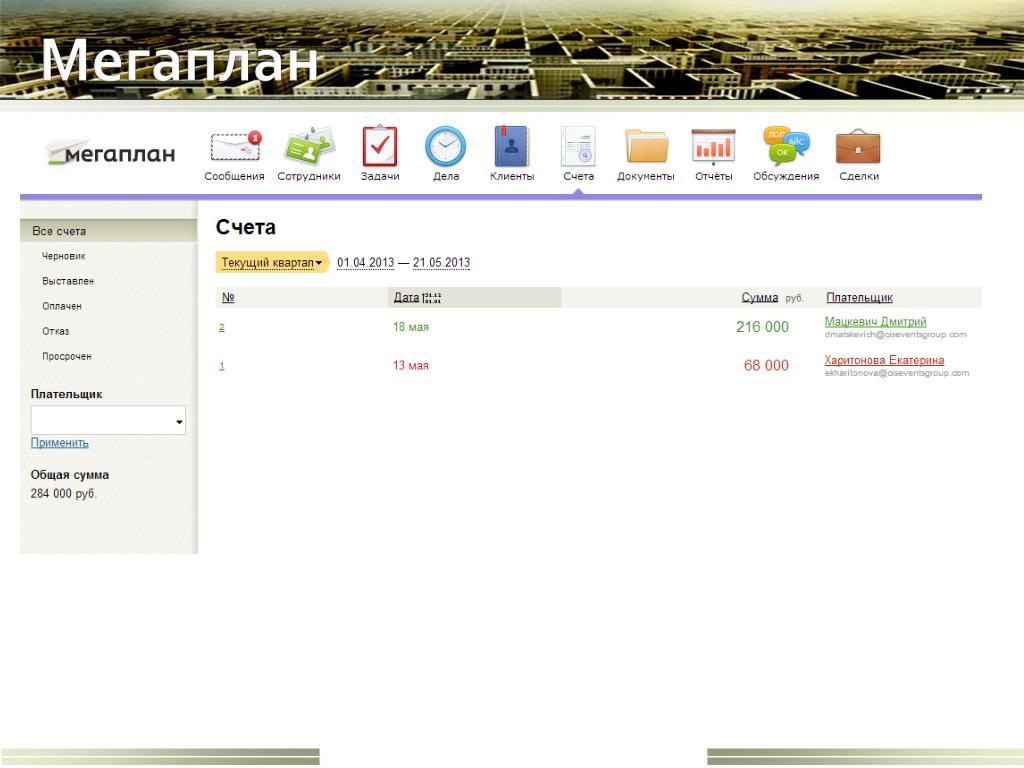Click the 18 мая date

click(411, 327)
